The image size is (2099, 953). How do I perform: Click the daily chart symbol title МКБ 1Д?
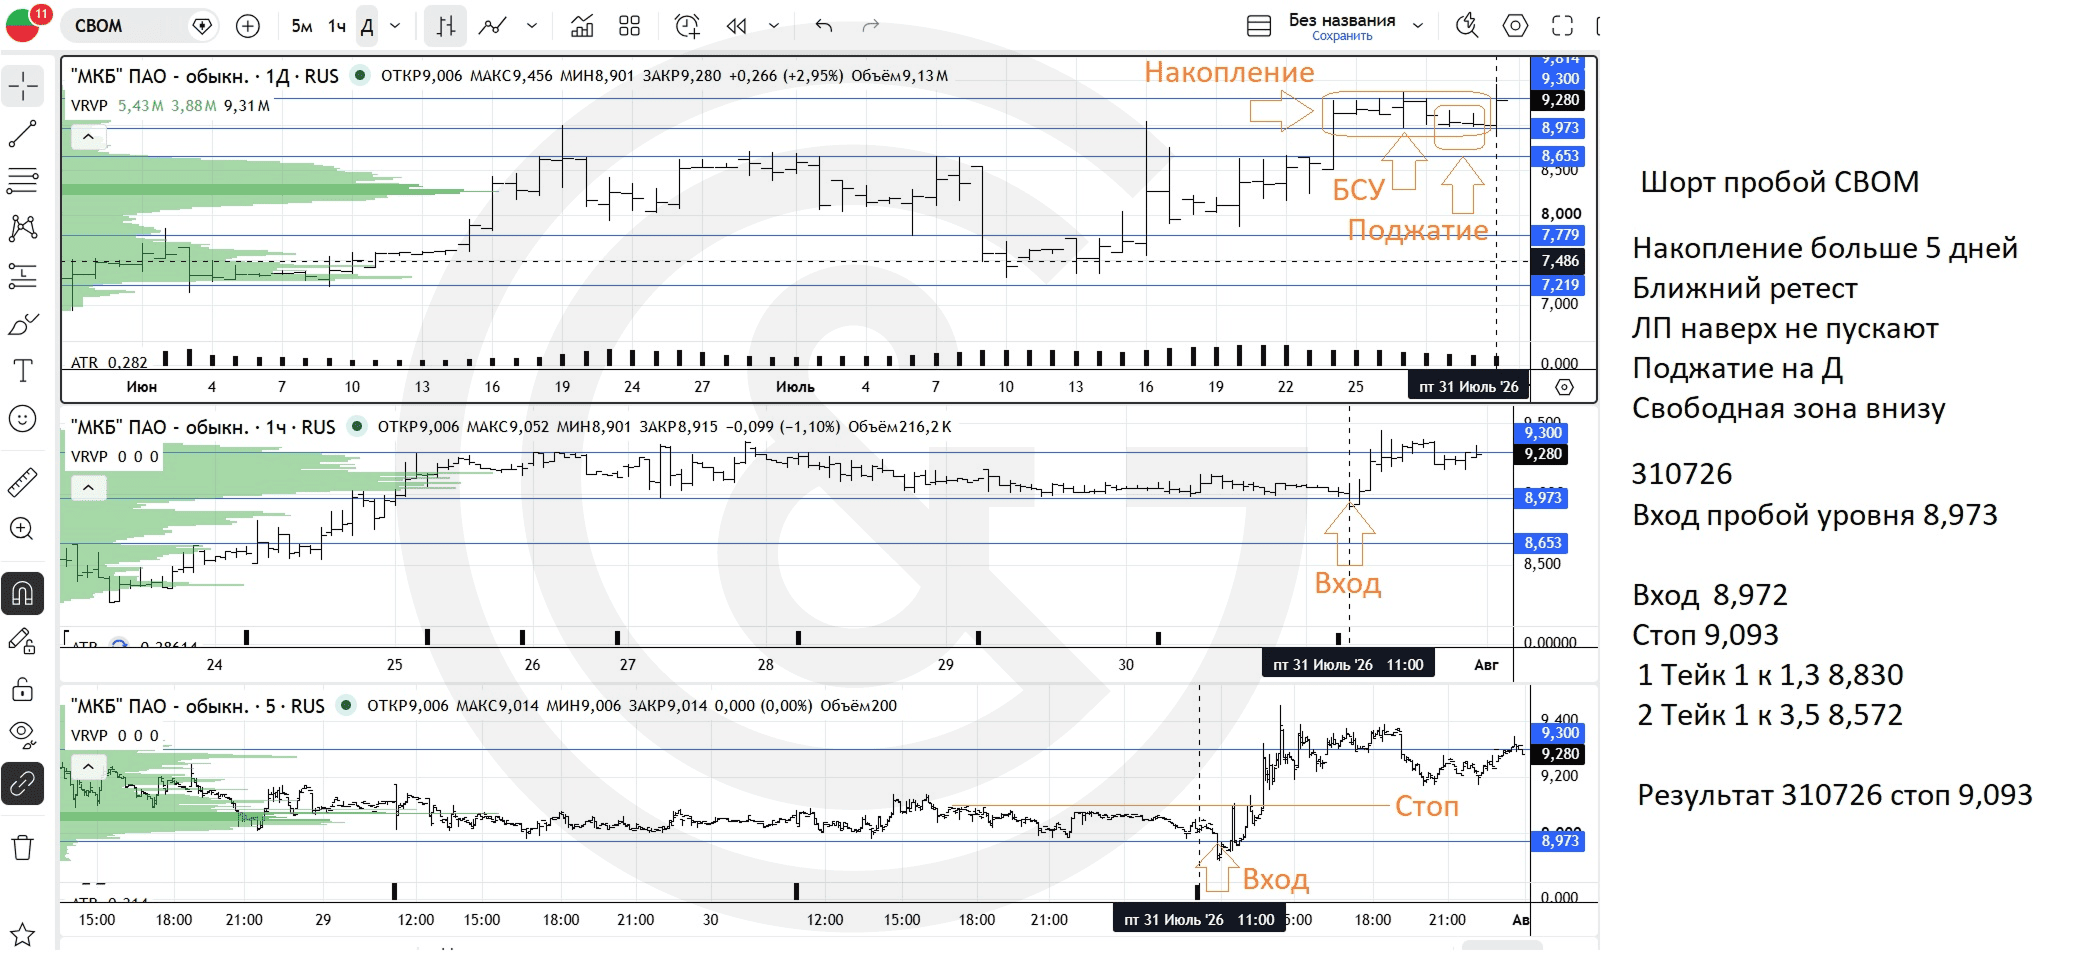[x=205, y=76]
